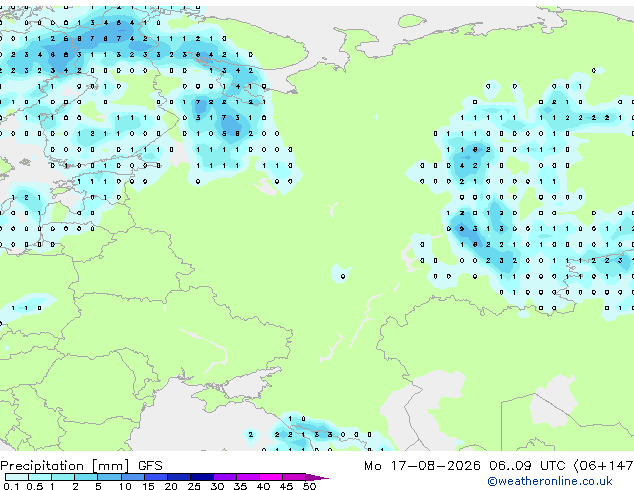Choose the 20–25 mm legend swatch
The height and width of the screenshot is (490, 634).
pyautogui.click(x=178, y=477)
